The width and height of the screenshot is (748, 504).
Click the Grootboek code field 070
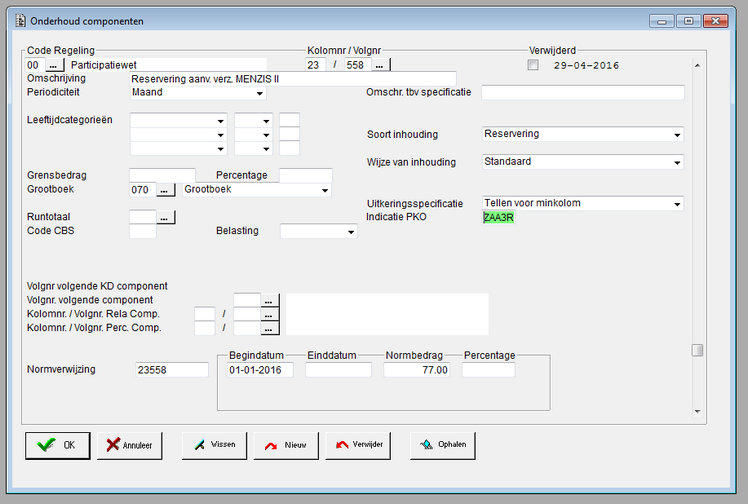pyautogui.click(x=142, y=190)
